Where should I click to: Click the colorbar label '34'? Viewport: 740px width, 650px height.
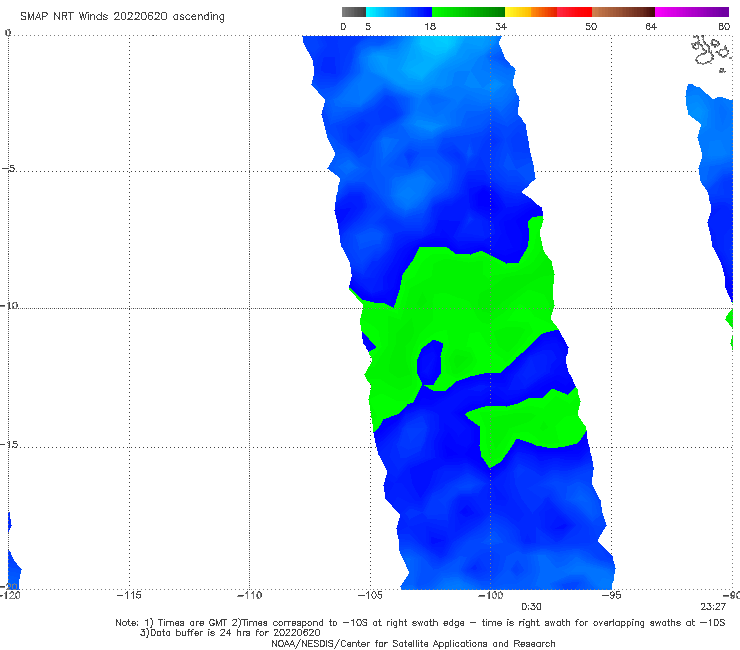pyautogui.click(x=501, y=26)
